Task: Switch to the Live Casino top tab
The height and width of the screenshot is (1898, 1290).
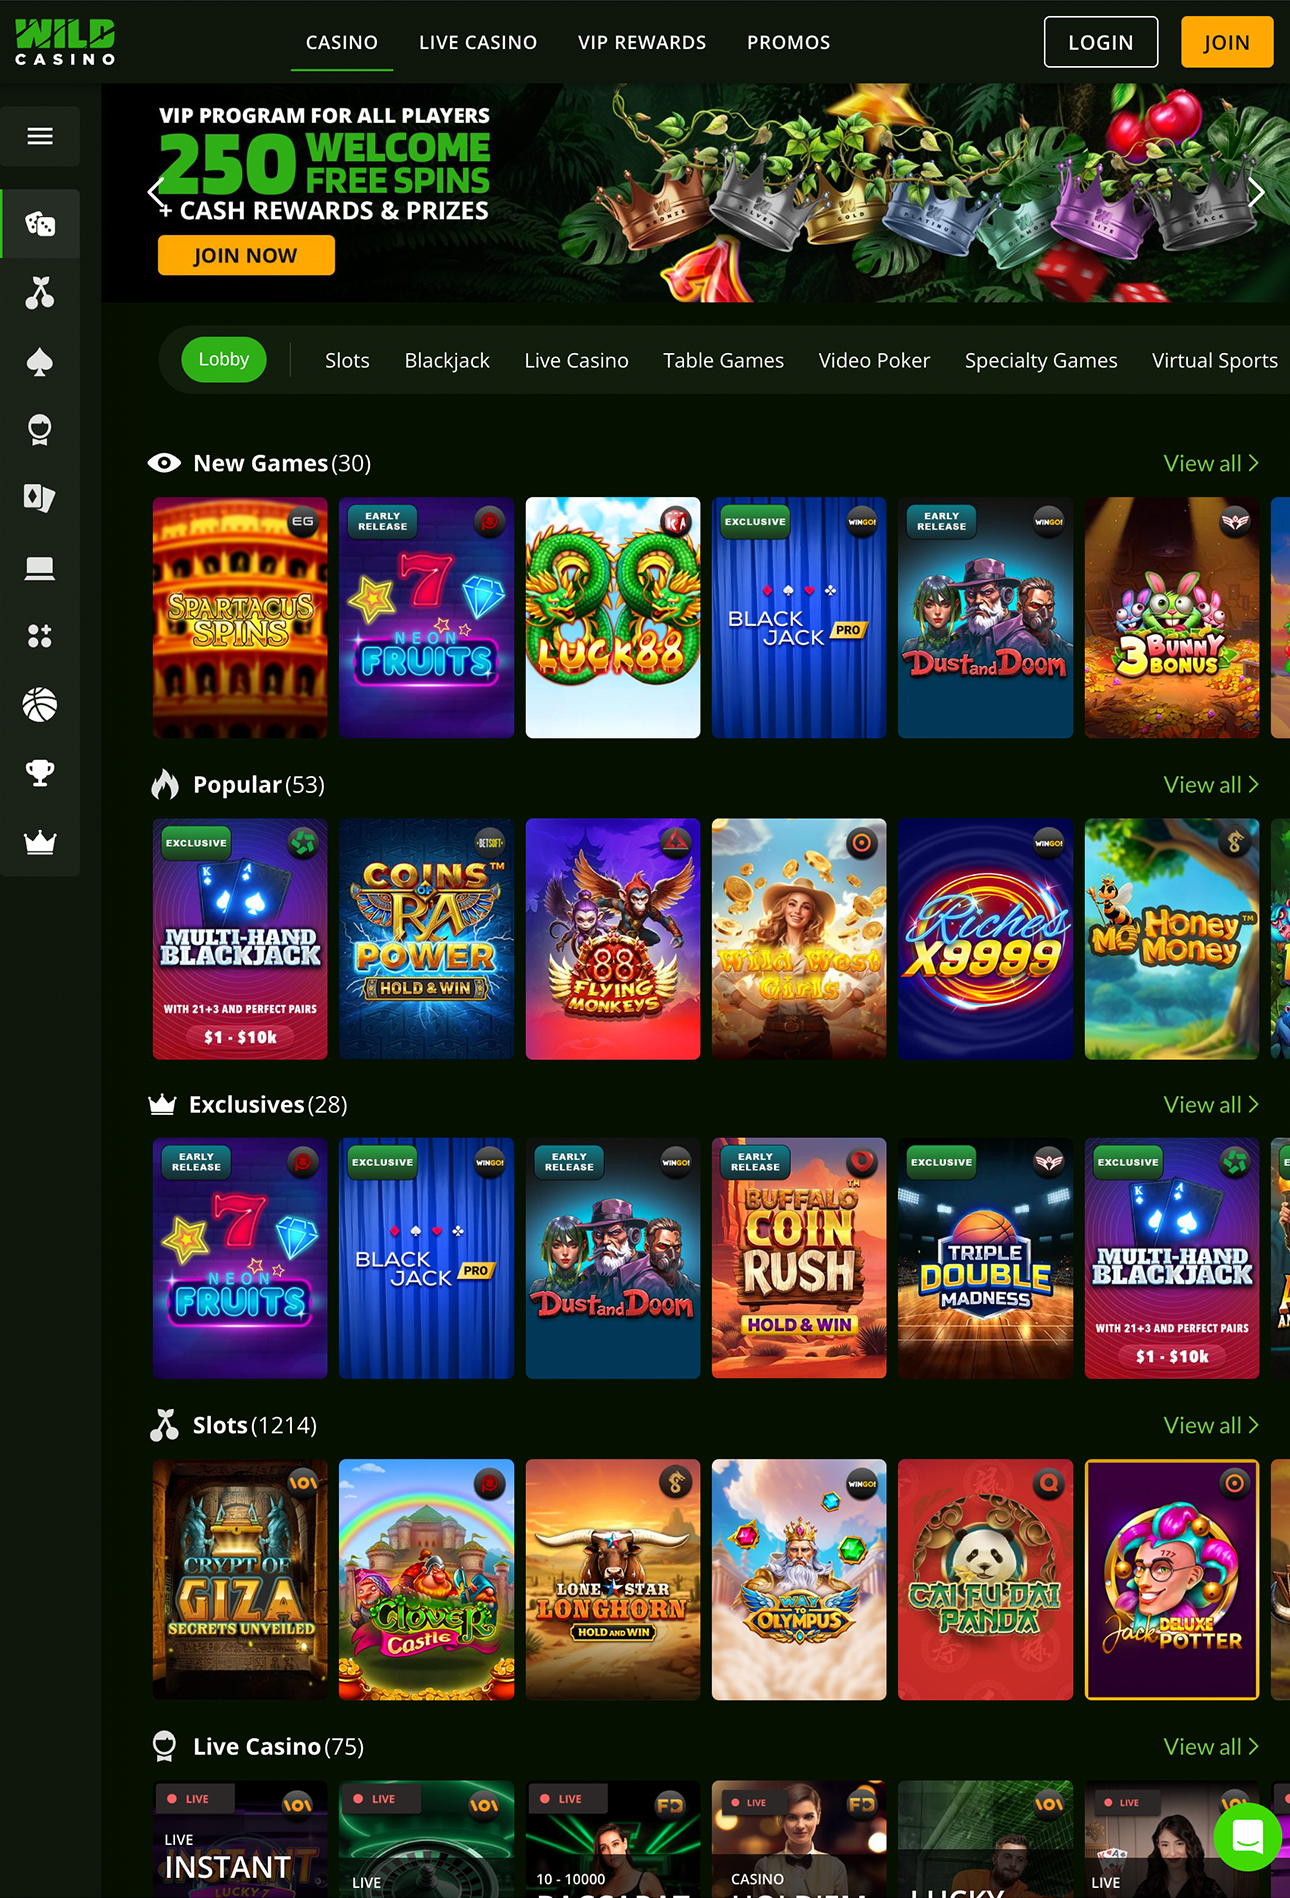Action: pyautogui.click(x=478, y=43)
